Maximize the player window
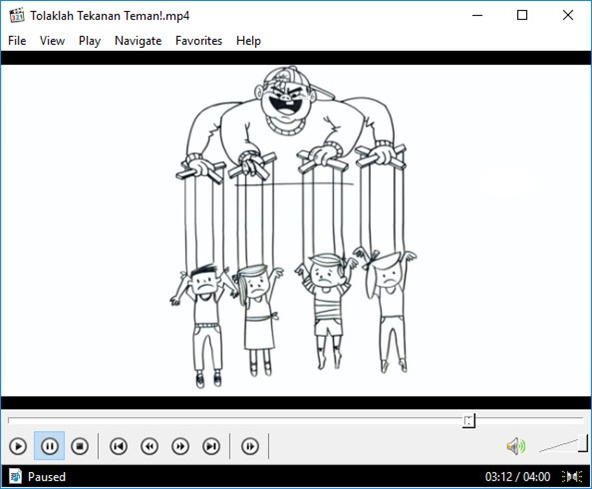 click(522, 15)
